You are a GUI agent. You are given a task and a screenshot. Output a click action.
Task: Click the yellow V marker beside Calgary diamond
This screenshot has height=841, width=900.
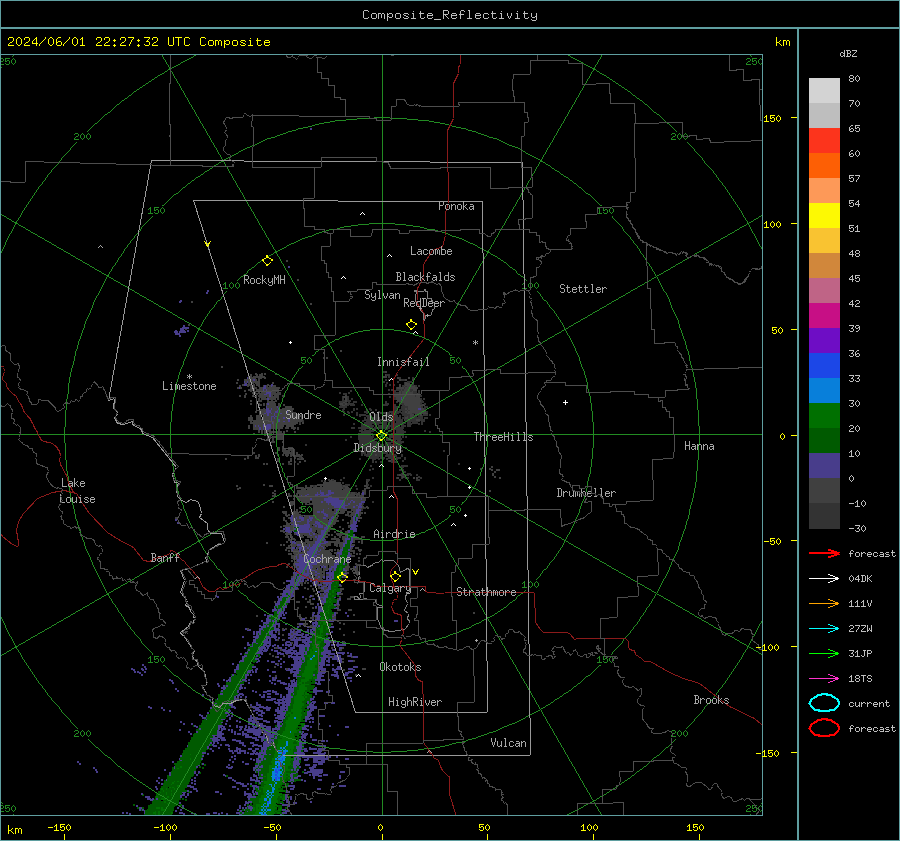[x=416, y=572]
